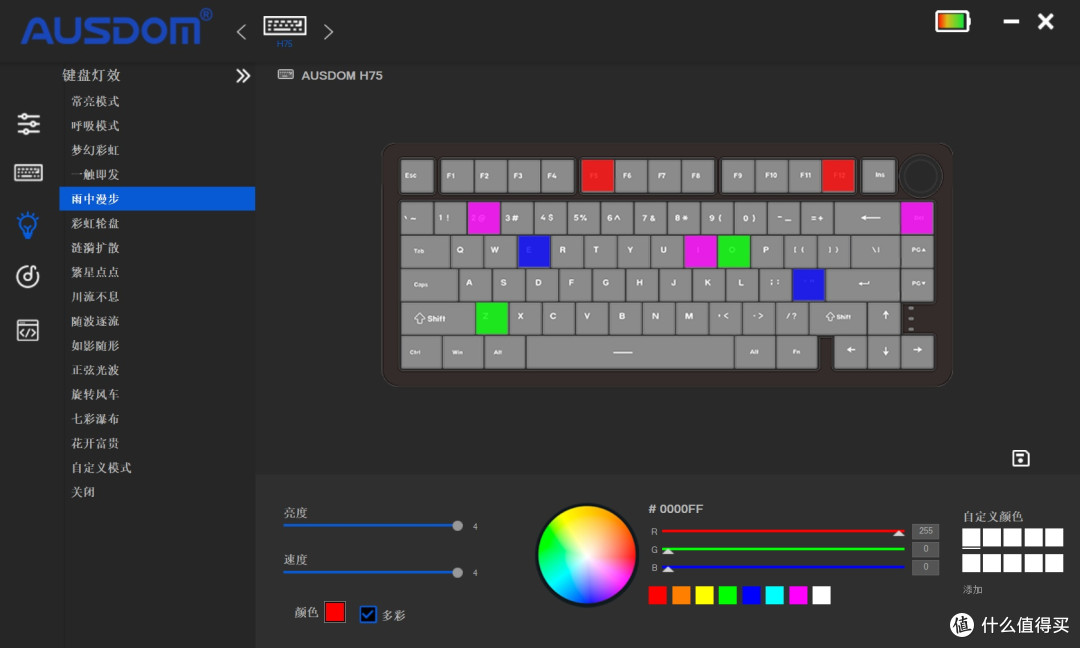The width and height of the screenshot is (1080, 648).
Task: Select 关闭 to turn lighting off
Action: 83,492
